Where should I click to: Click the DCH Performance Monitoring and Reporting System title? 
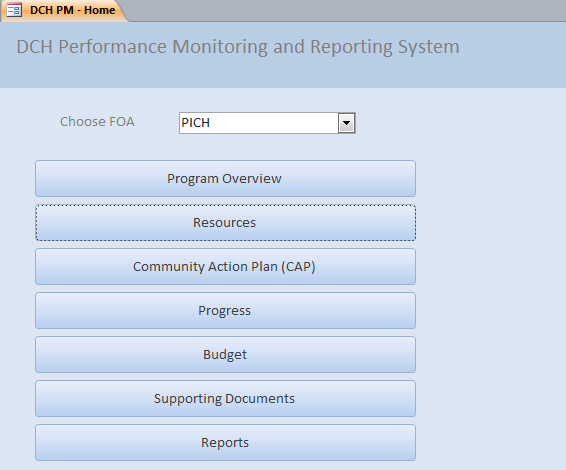(x=238, y=47)
